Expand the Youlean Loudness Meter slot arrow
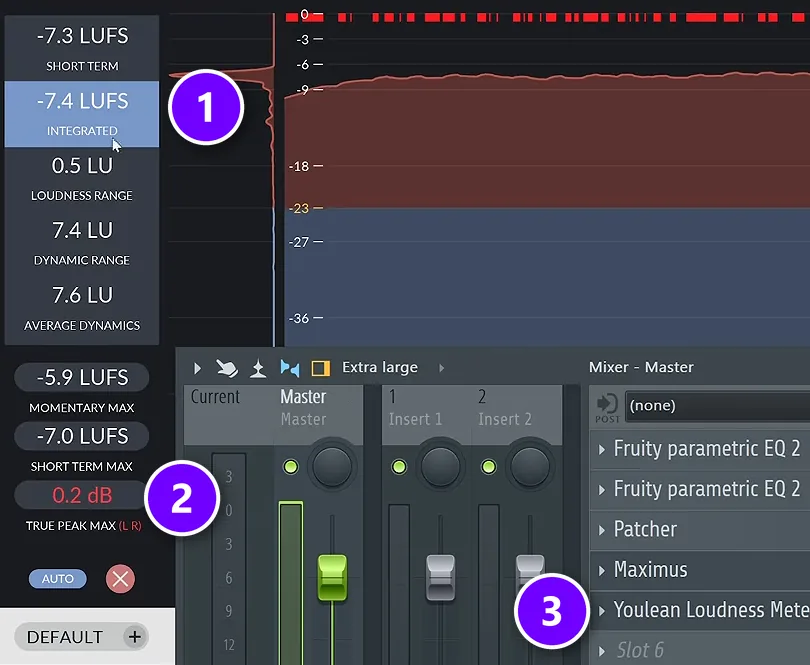This screenshot has height=665, width=810. [601, 611]
